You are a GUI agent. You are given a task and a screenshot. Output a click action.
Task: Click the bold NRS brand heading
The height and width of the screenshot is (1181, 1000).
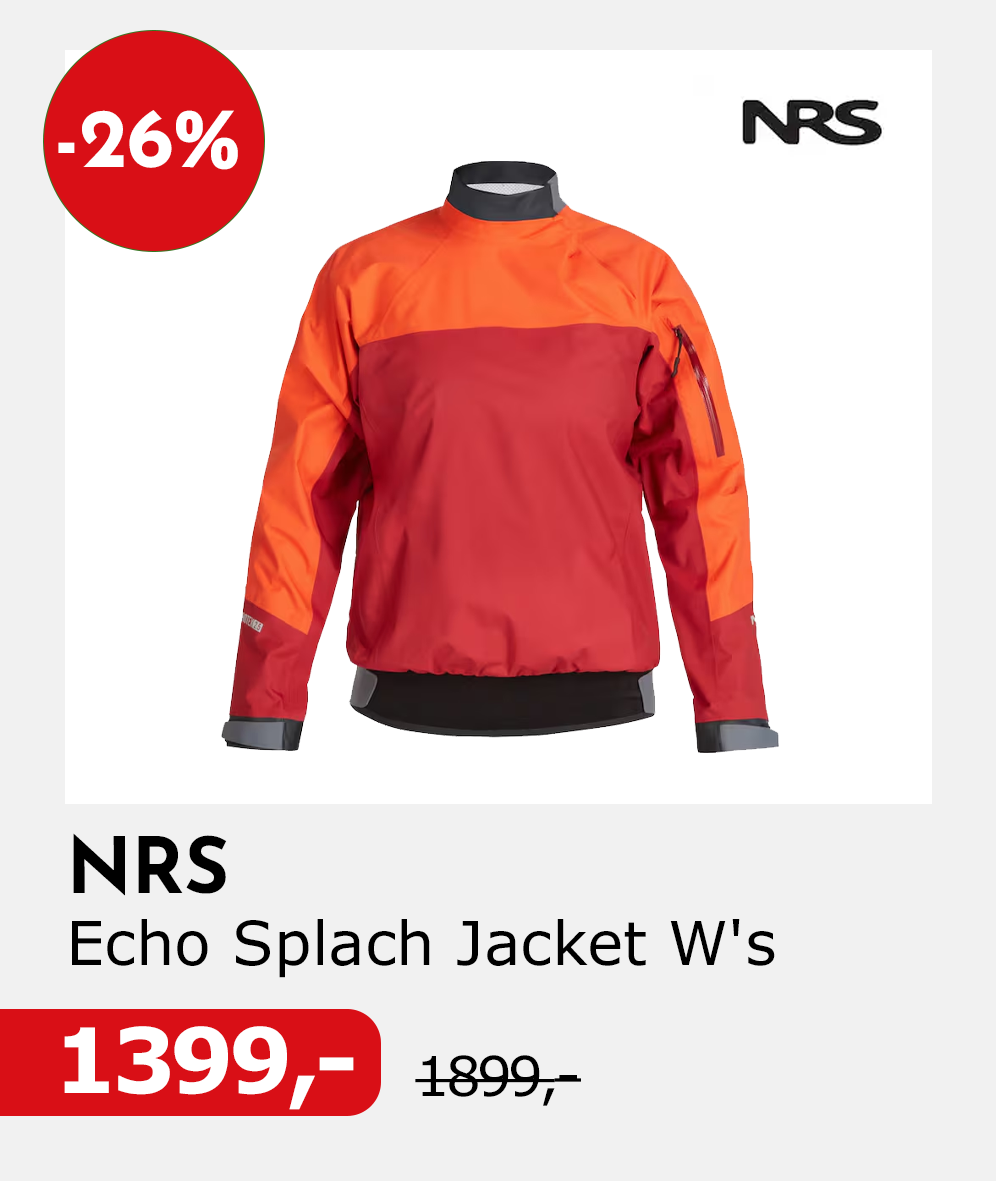(149, 865)
